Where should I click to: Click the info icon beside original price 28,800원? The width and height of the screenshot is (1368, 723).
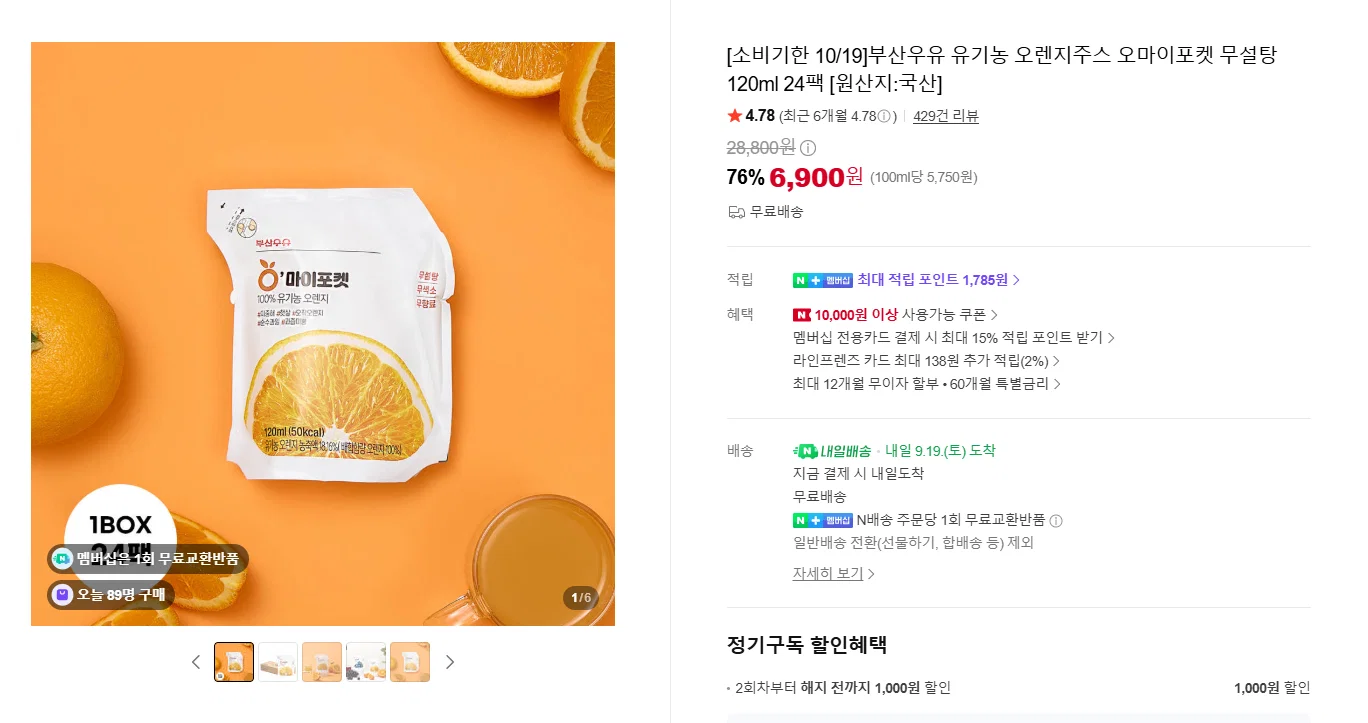[x=808, y=148]
